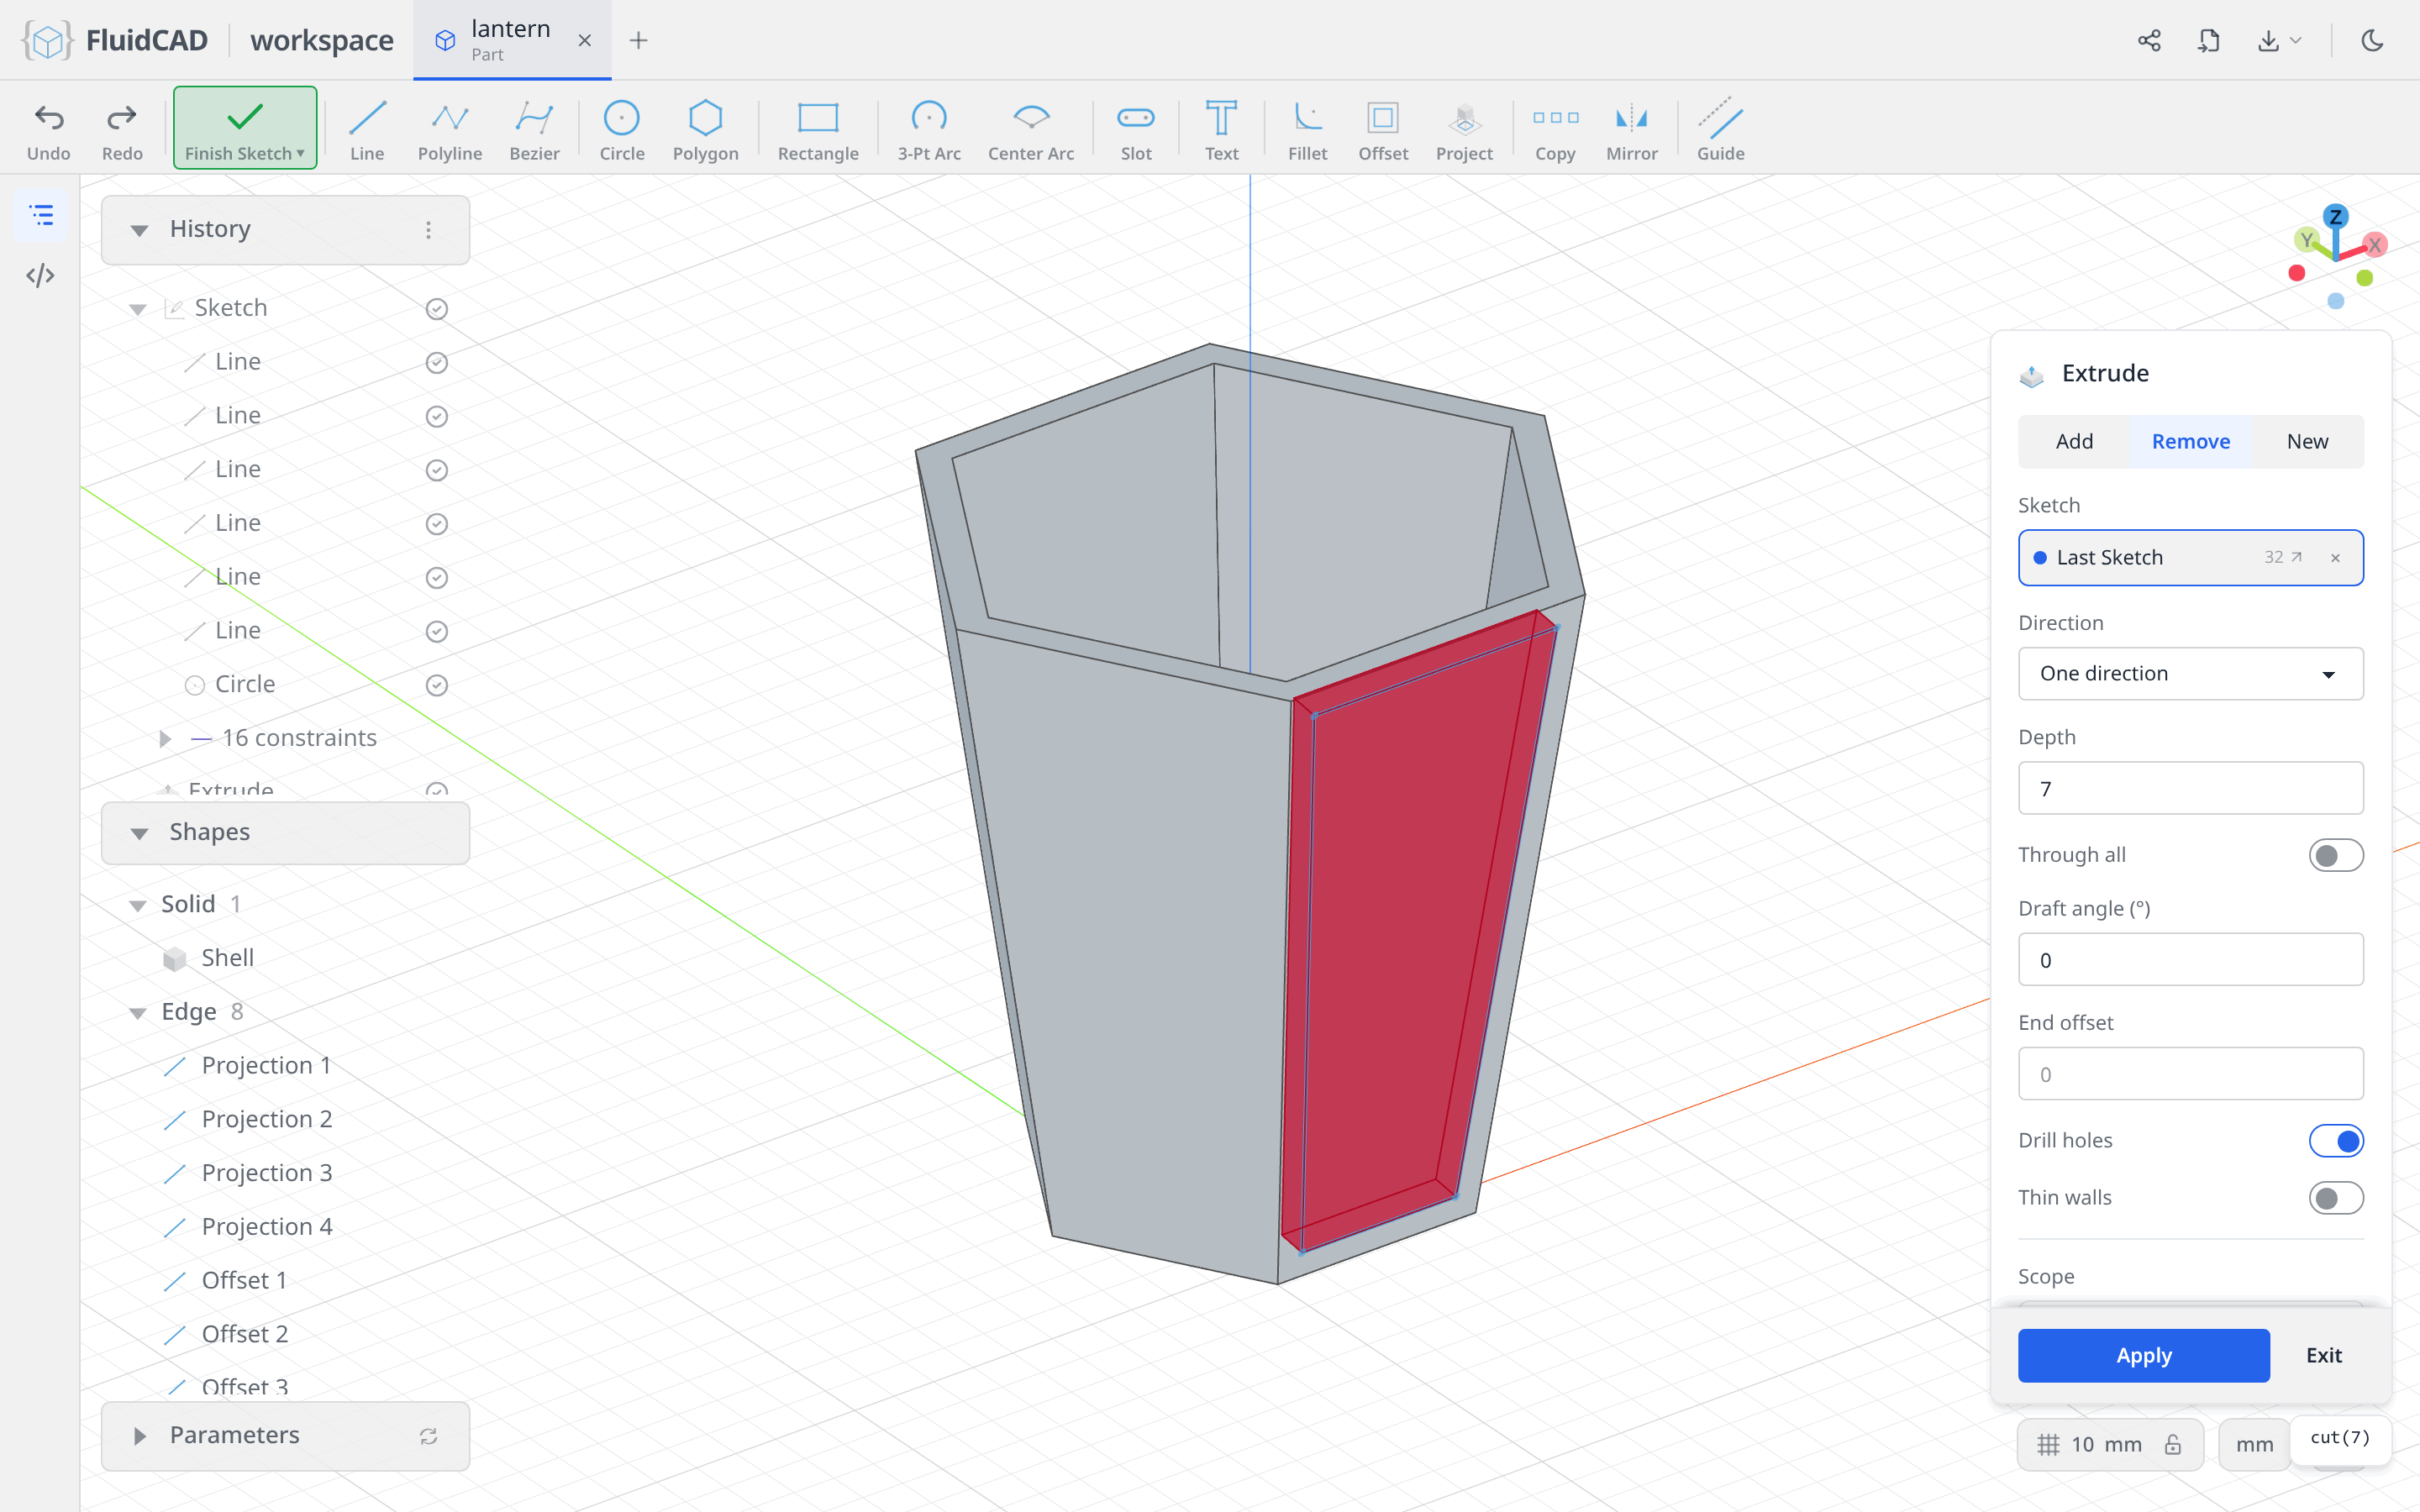Enable the Through all toggle
The image size is (2420, 1512).
(2335, 855)
